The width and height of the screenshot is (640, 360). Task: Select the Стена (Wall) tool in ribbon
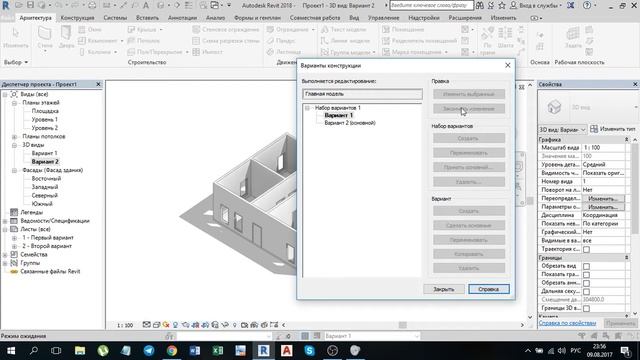(x=45, y=38)
